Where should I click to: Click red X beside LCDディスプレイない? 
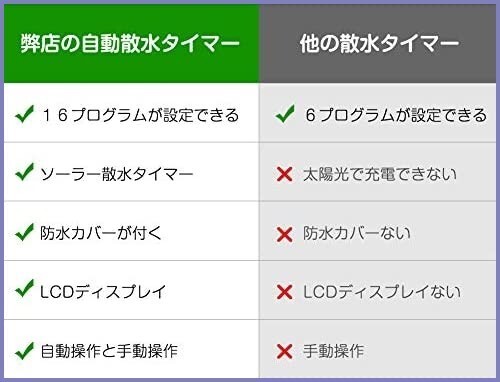pyautogui.click(x=285, y=292)
